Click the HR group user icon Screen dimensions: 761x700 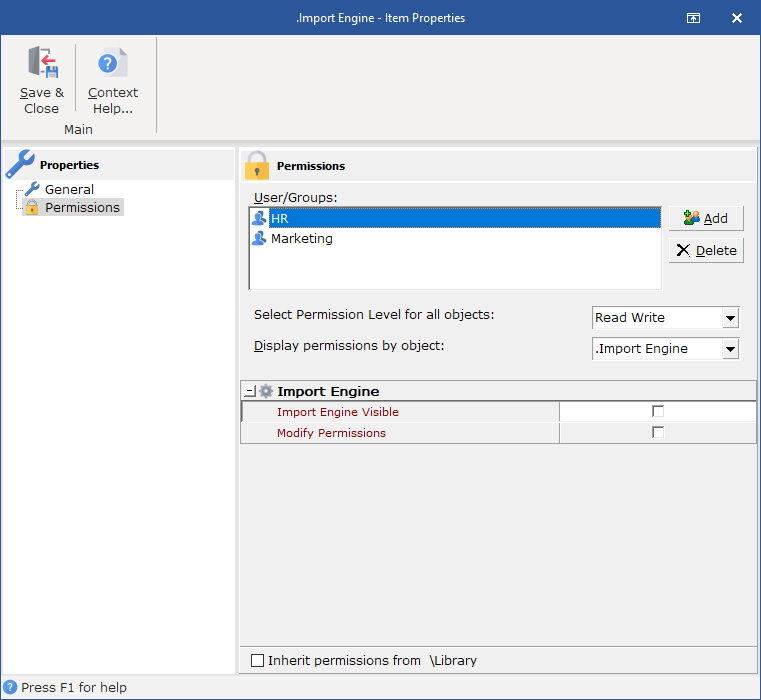[x=259, y=218]
